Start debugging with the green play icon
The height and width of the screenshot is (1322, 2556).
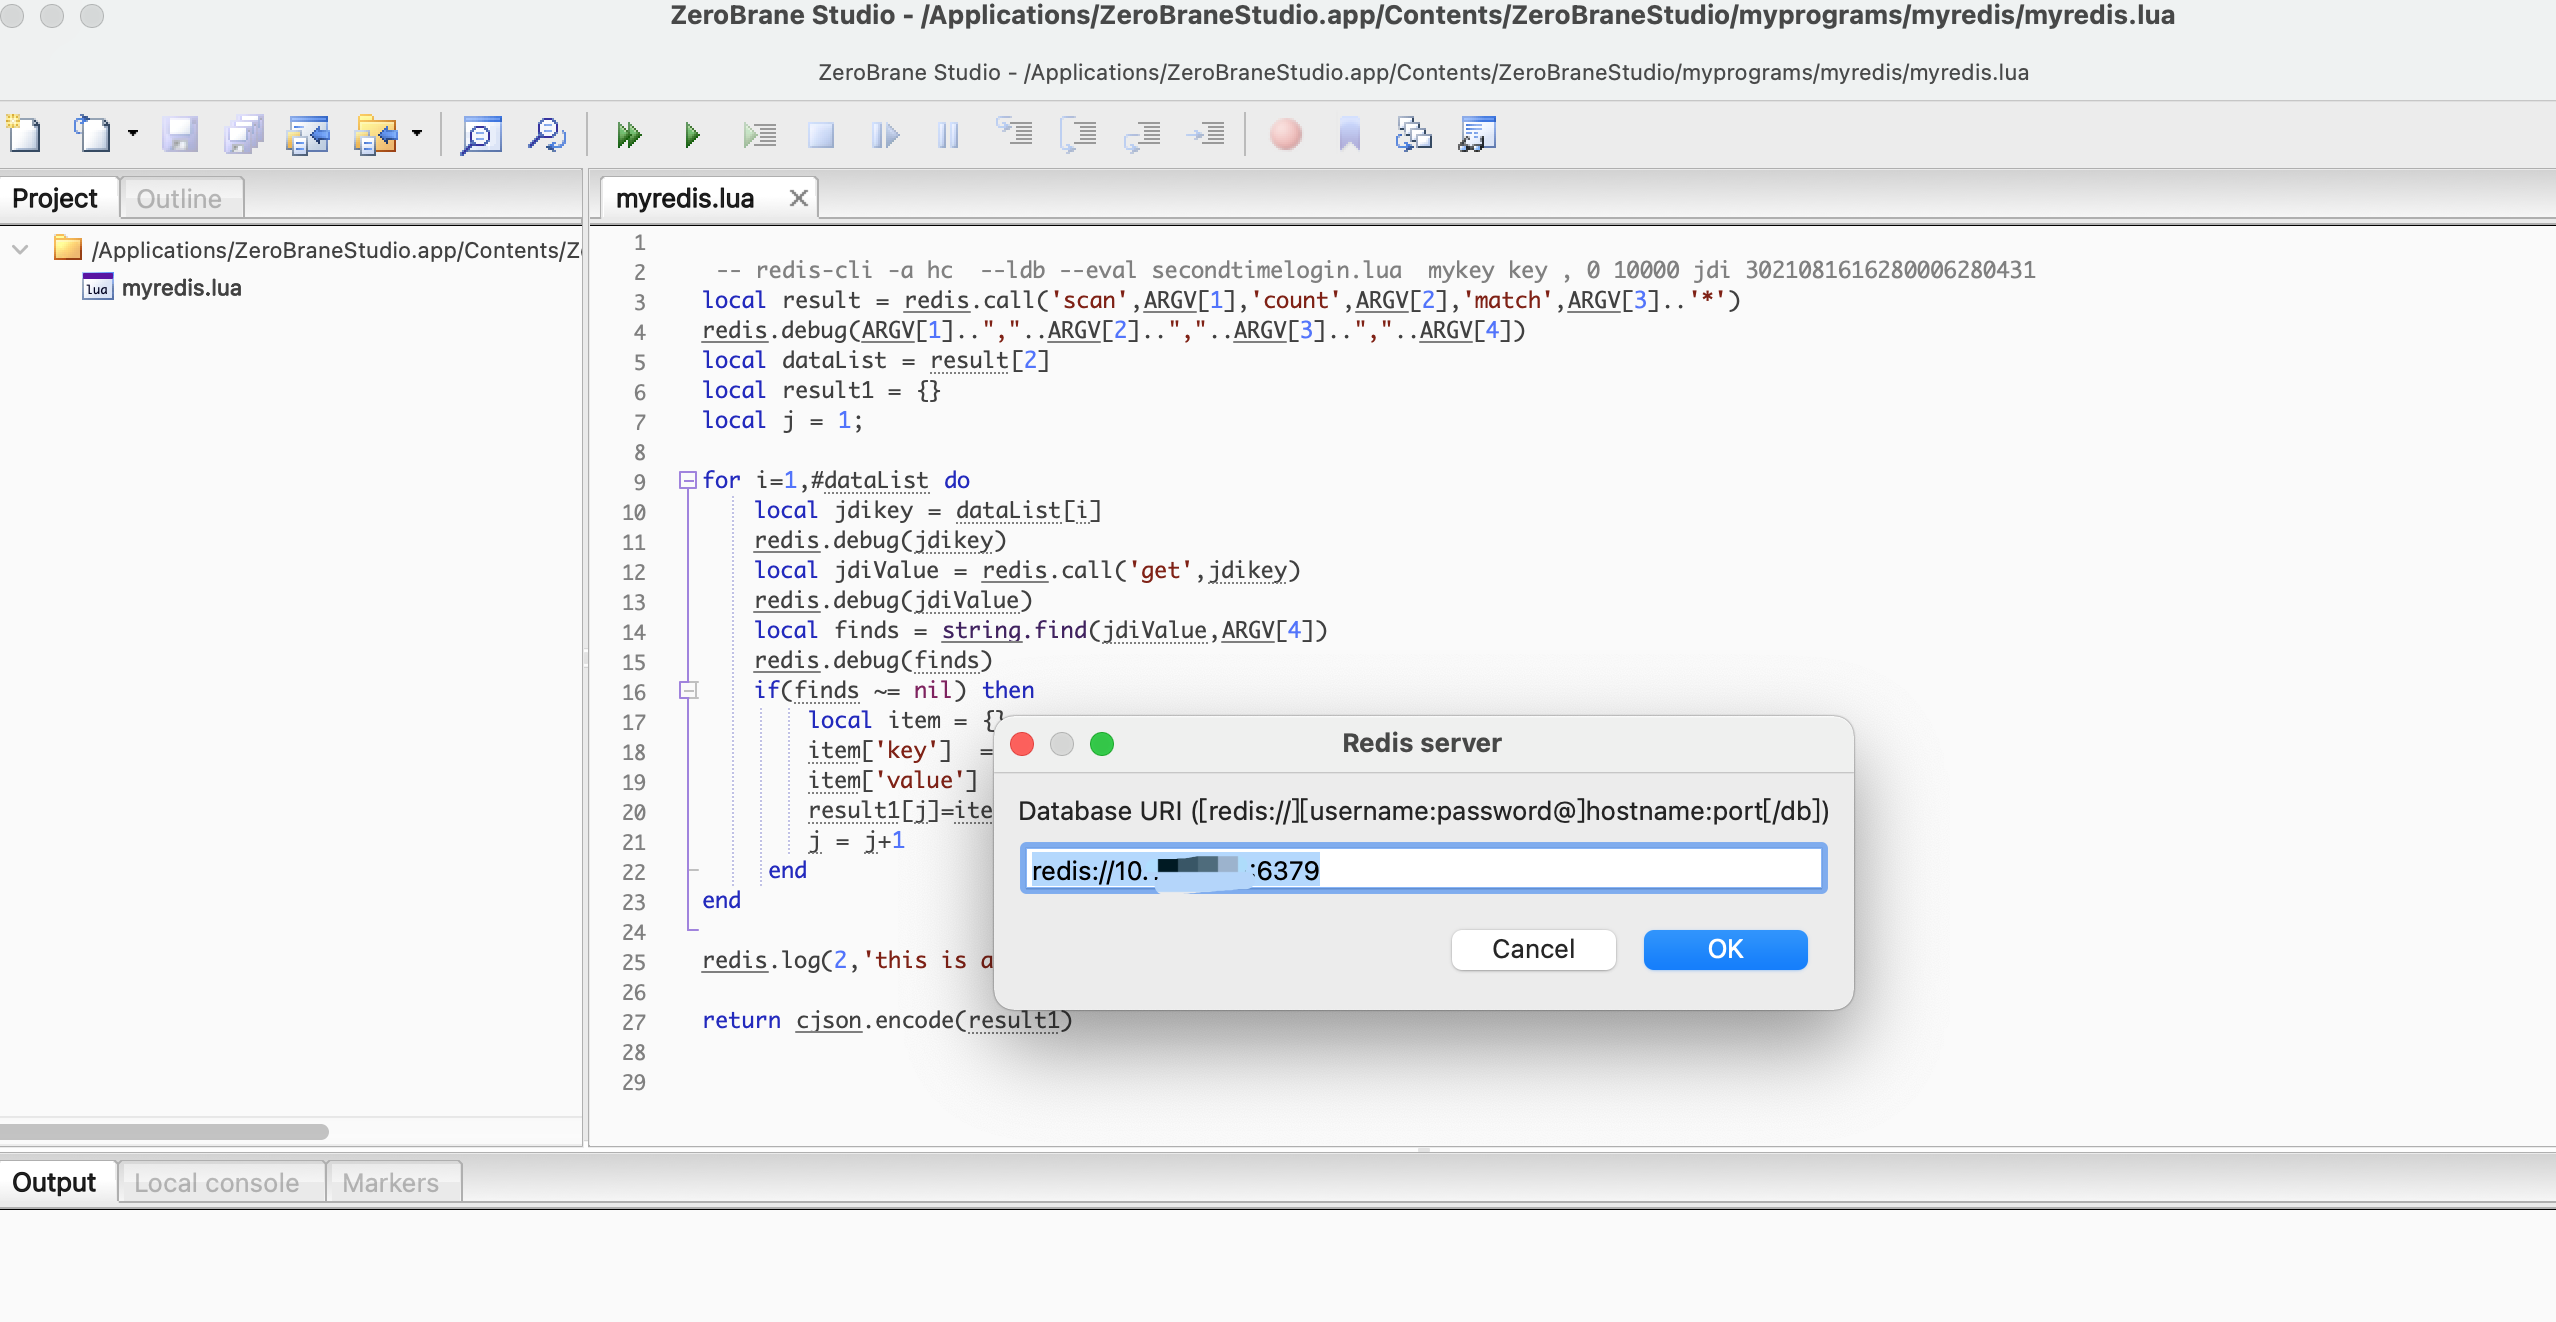[x=692, y=134]
